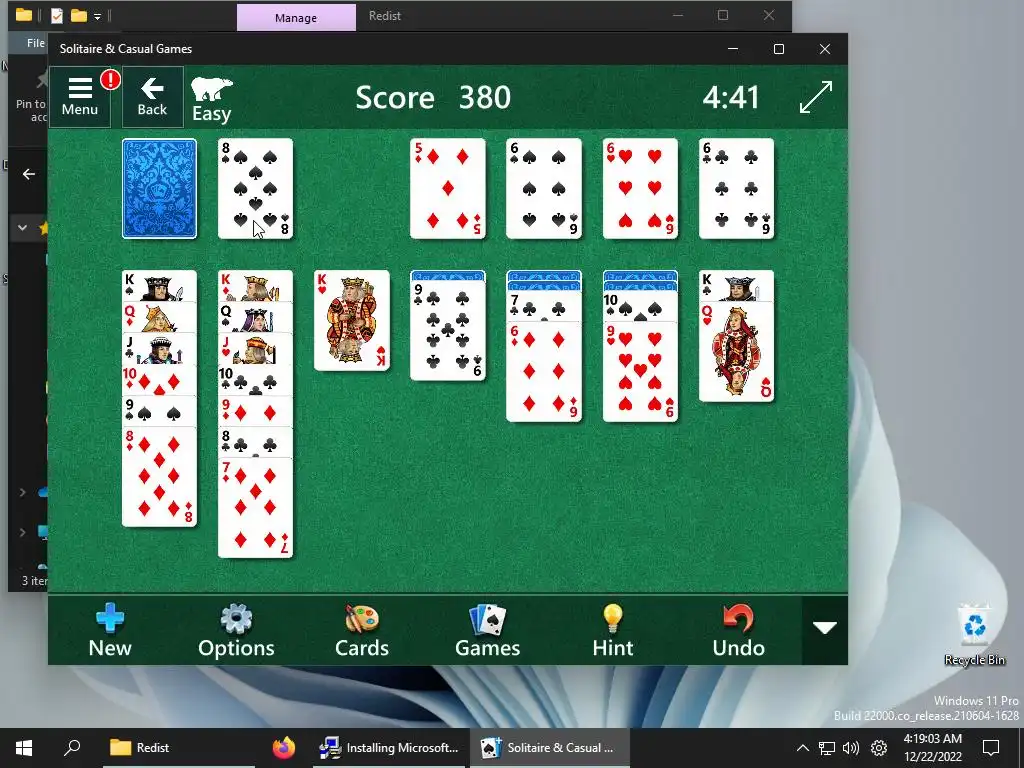Request a Hint with the lightbulb
Image resolution: width=1024 pixels, height=768 pixels.
pos(613,630)
